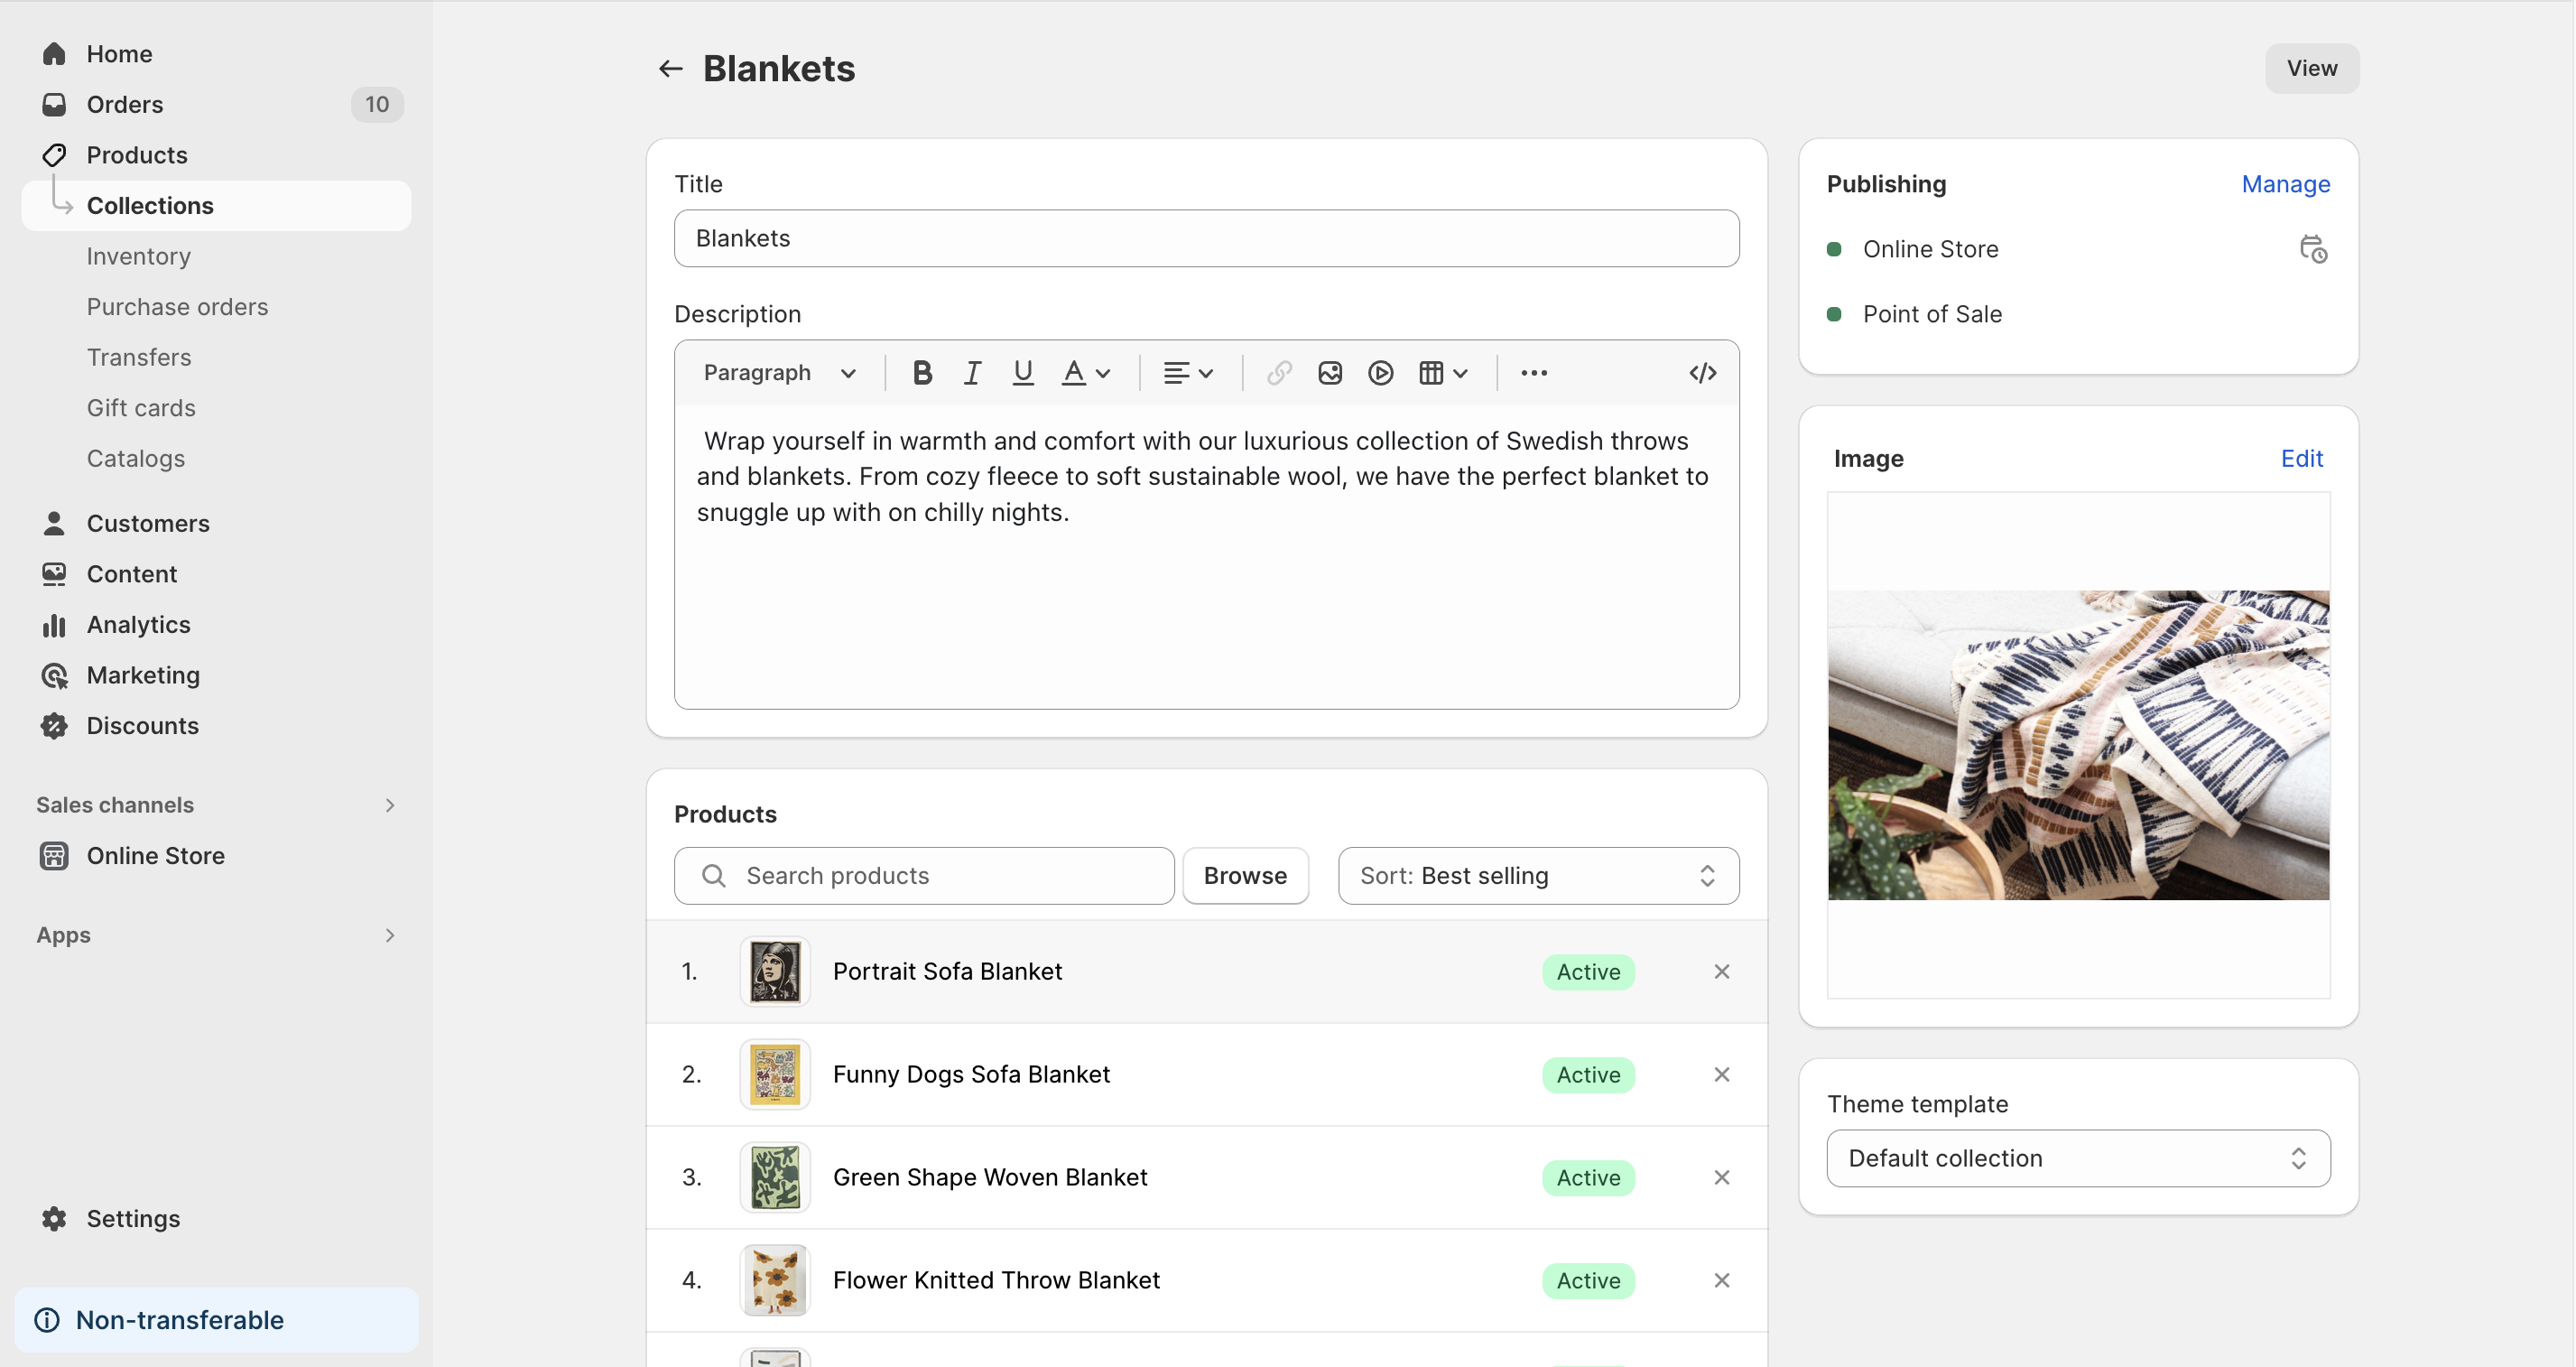2576x1367 pixels.
Task: Click Manage publishing link
Action: [x=2285, y=184]
